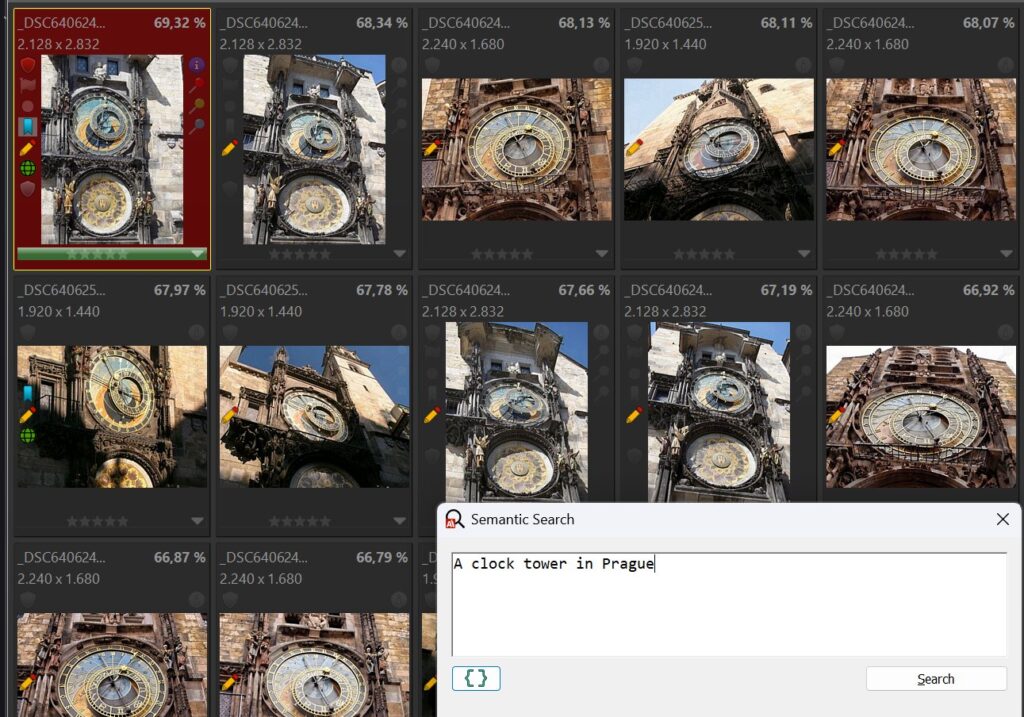Open the rating dropdown arrow on the 68,34 % thumbnail
Viewport: 1024px width, 717px height.
(400, 254)
